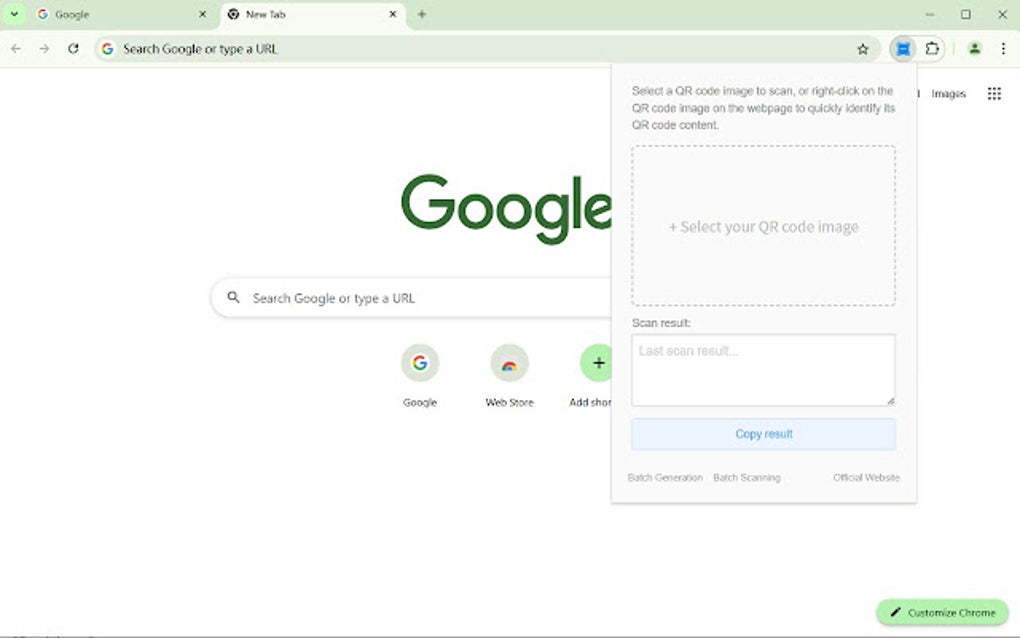Open the Chrome three-dot menu
This screenshot has height=638, width=1020.
[x=1003, y=48]
